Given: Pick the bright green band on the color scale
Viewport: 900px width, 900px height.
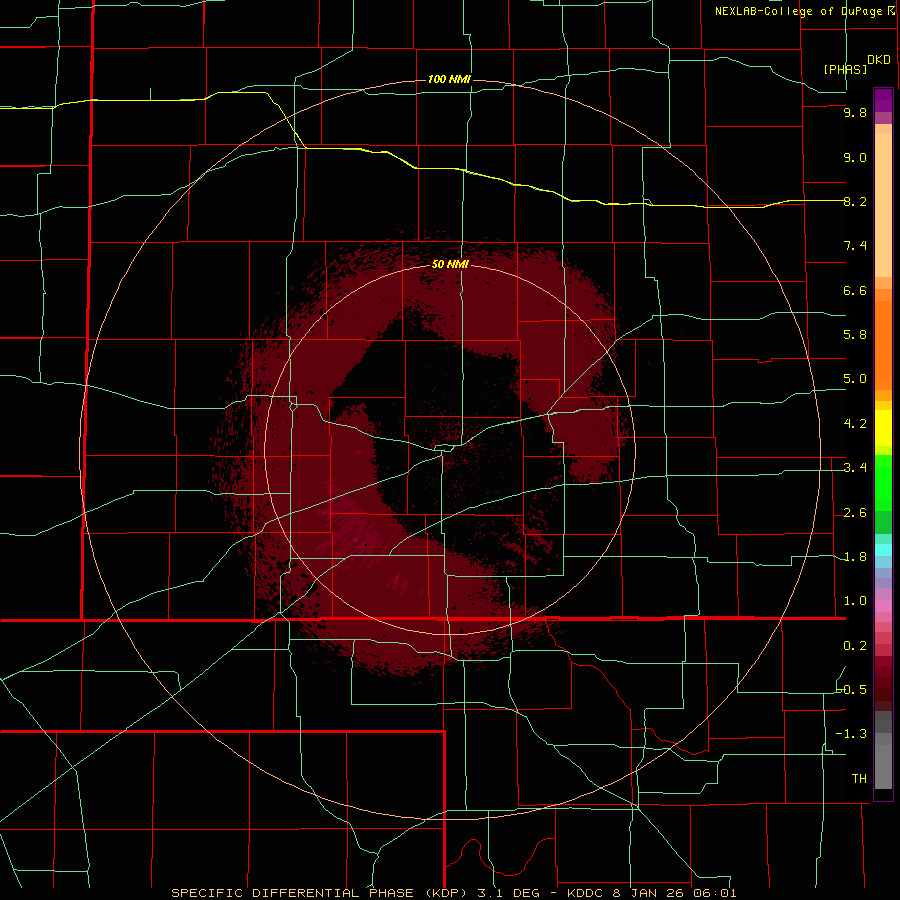Looking at the screenshot, I should [883, 482].
